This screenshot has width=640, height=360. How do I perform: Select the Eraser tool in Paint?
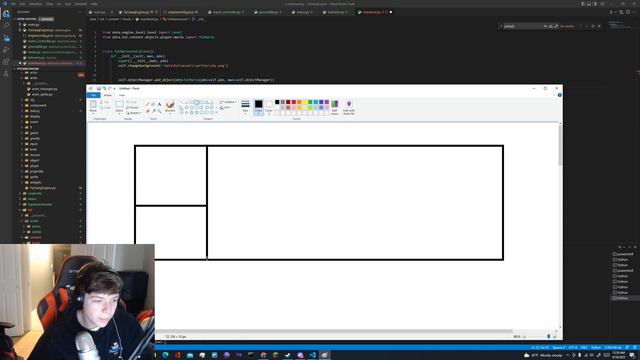point(148,111)
